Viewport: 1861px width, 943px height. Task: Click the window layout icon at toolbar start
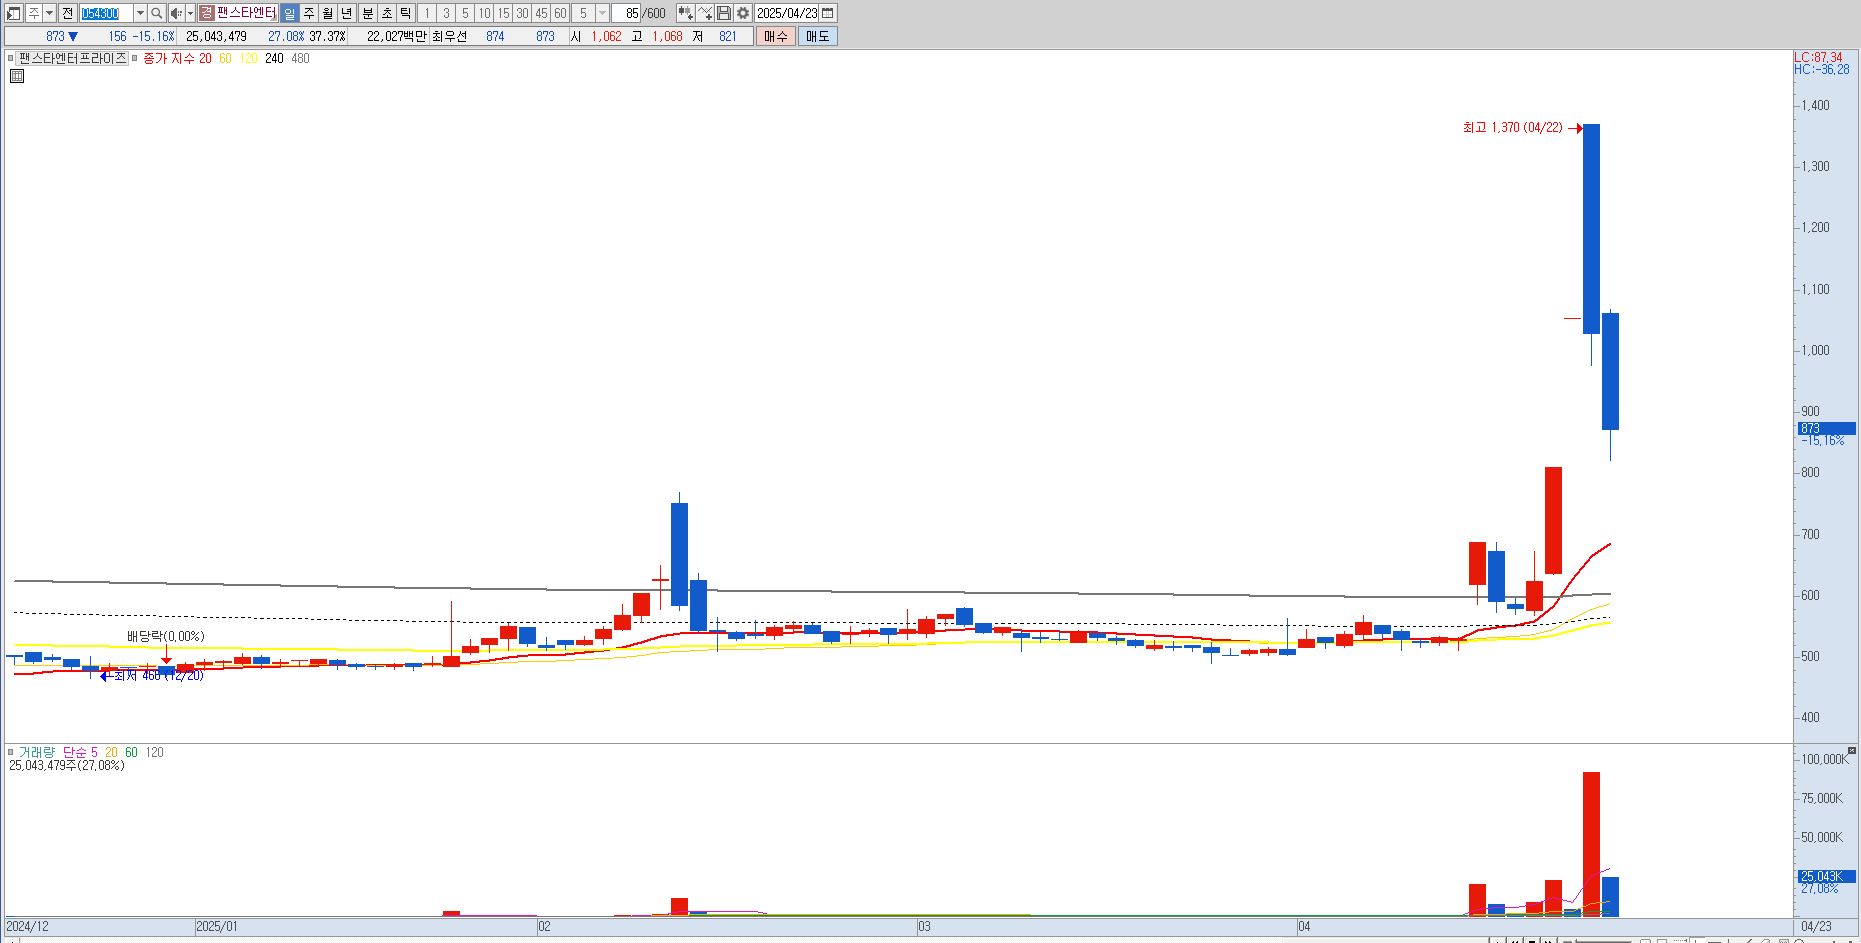click(x=13, y=13)
